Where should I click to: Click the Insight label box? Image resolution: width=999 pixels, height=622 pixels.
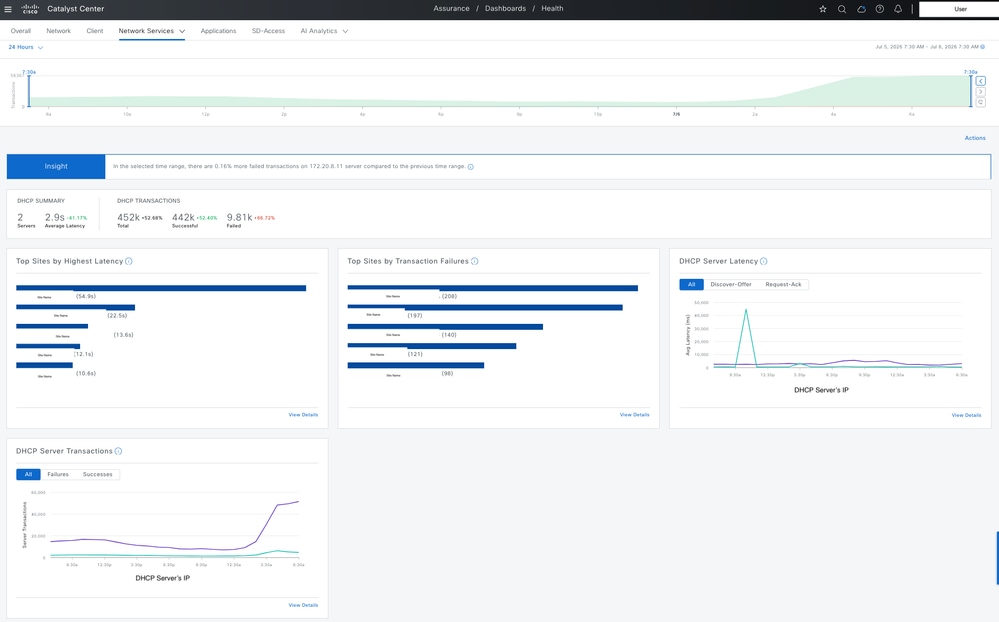point(56,166)
